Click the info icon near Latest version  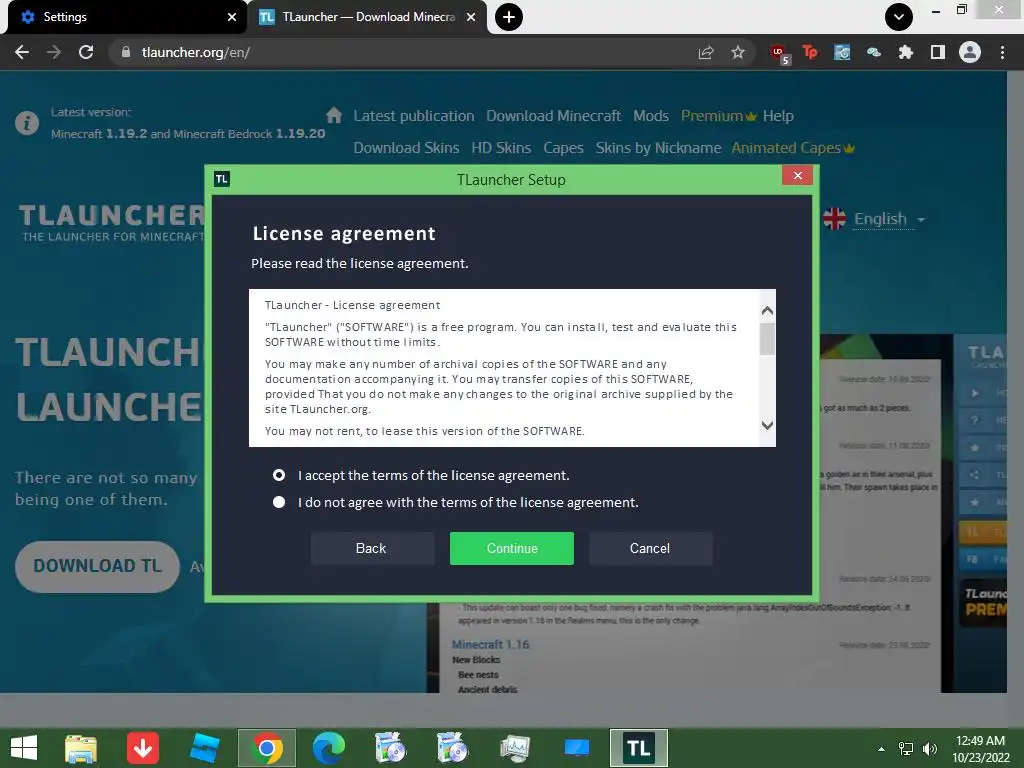point(27,123)
